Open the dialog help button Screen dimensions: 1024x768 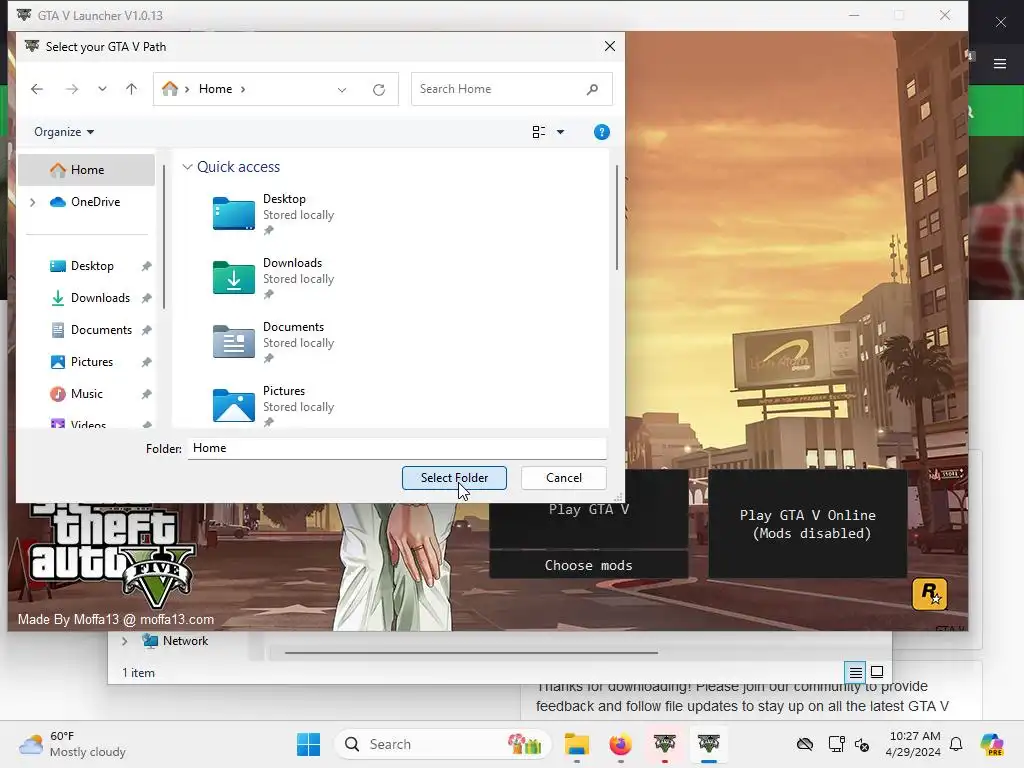point(601,132)
